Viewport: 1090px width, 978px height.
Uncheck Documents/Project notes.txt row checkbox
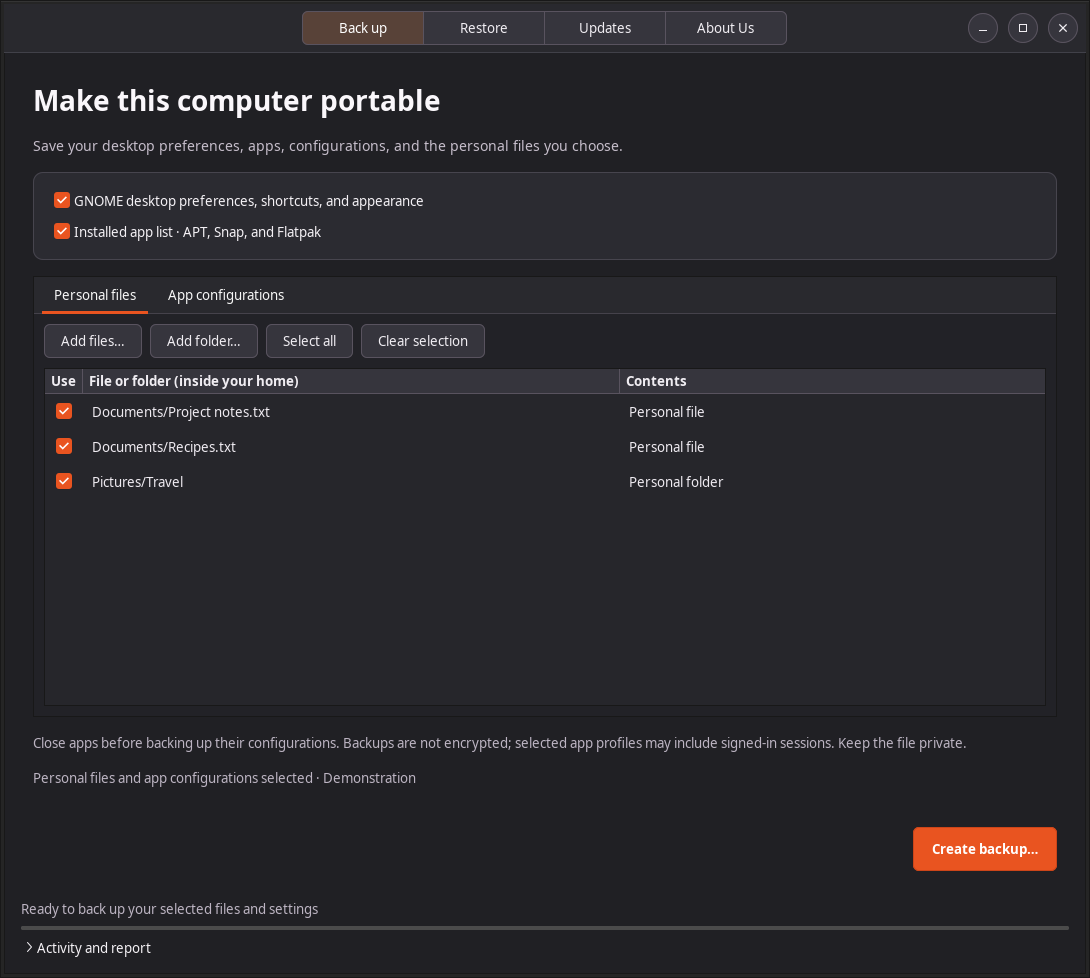point(64,411)
